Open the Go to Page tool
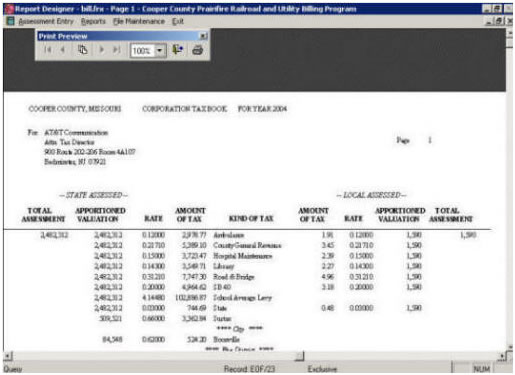515x375 pixels. (82, 50)
